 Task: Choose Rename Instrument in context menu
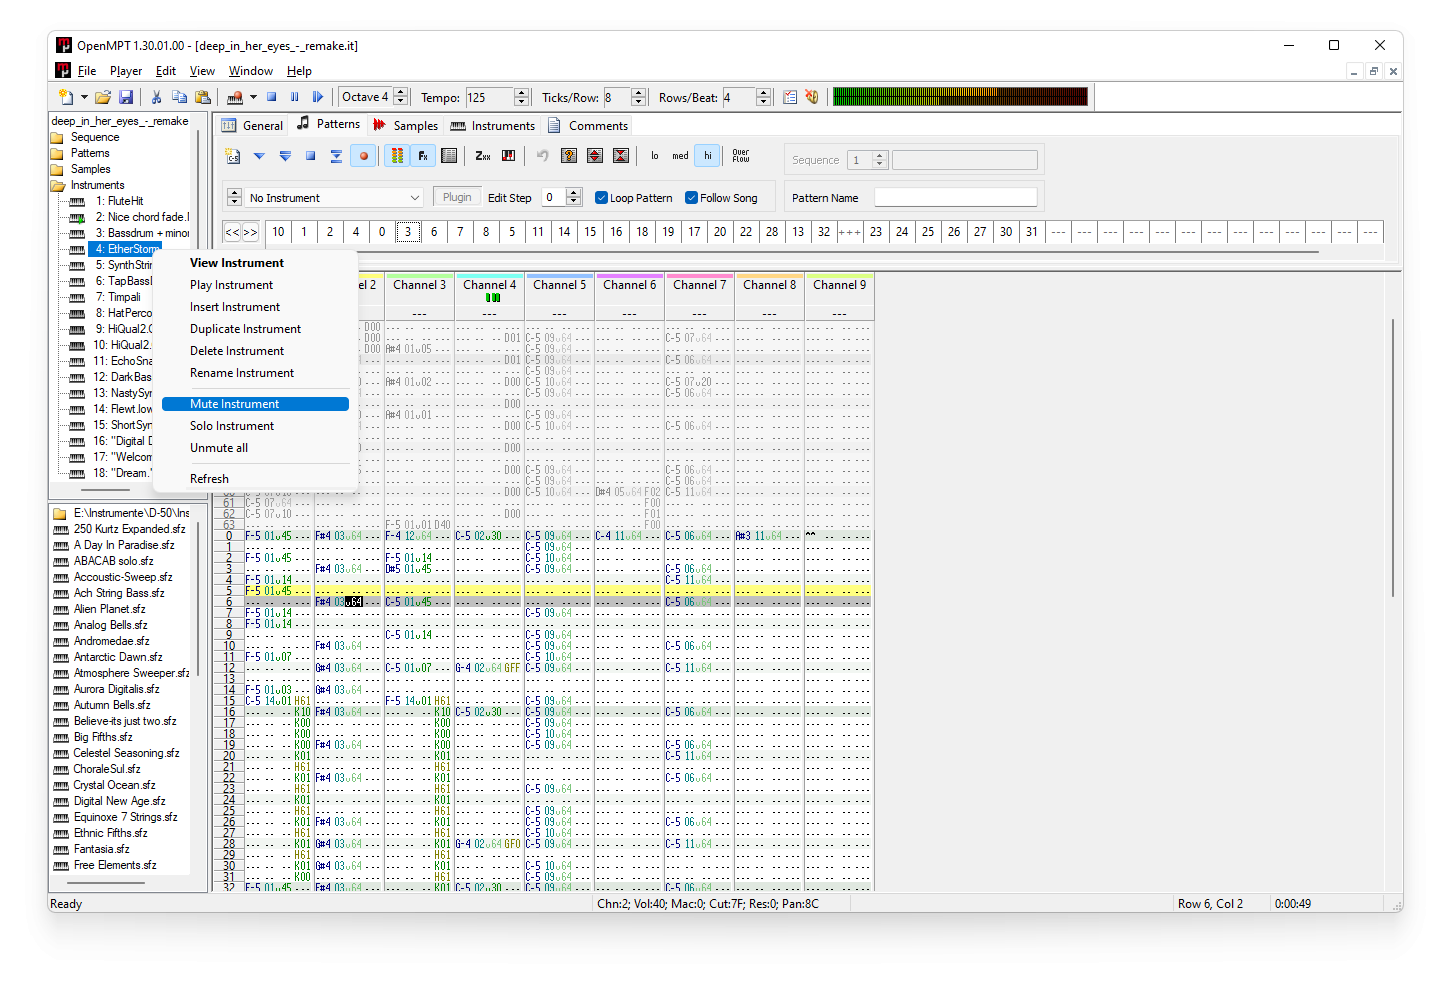coord(255,373)
